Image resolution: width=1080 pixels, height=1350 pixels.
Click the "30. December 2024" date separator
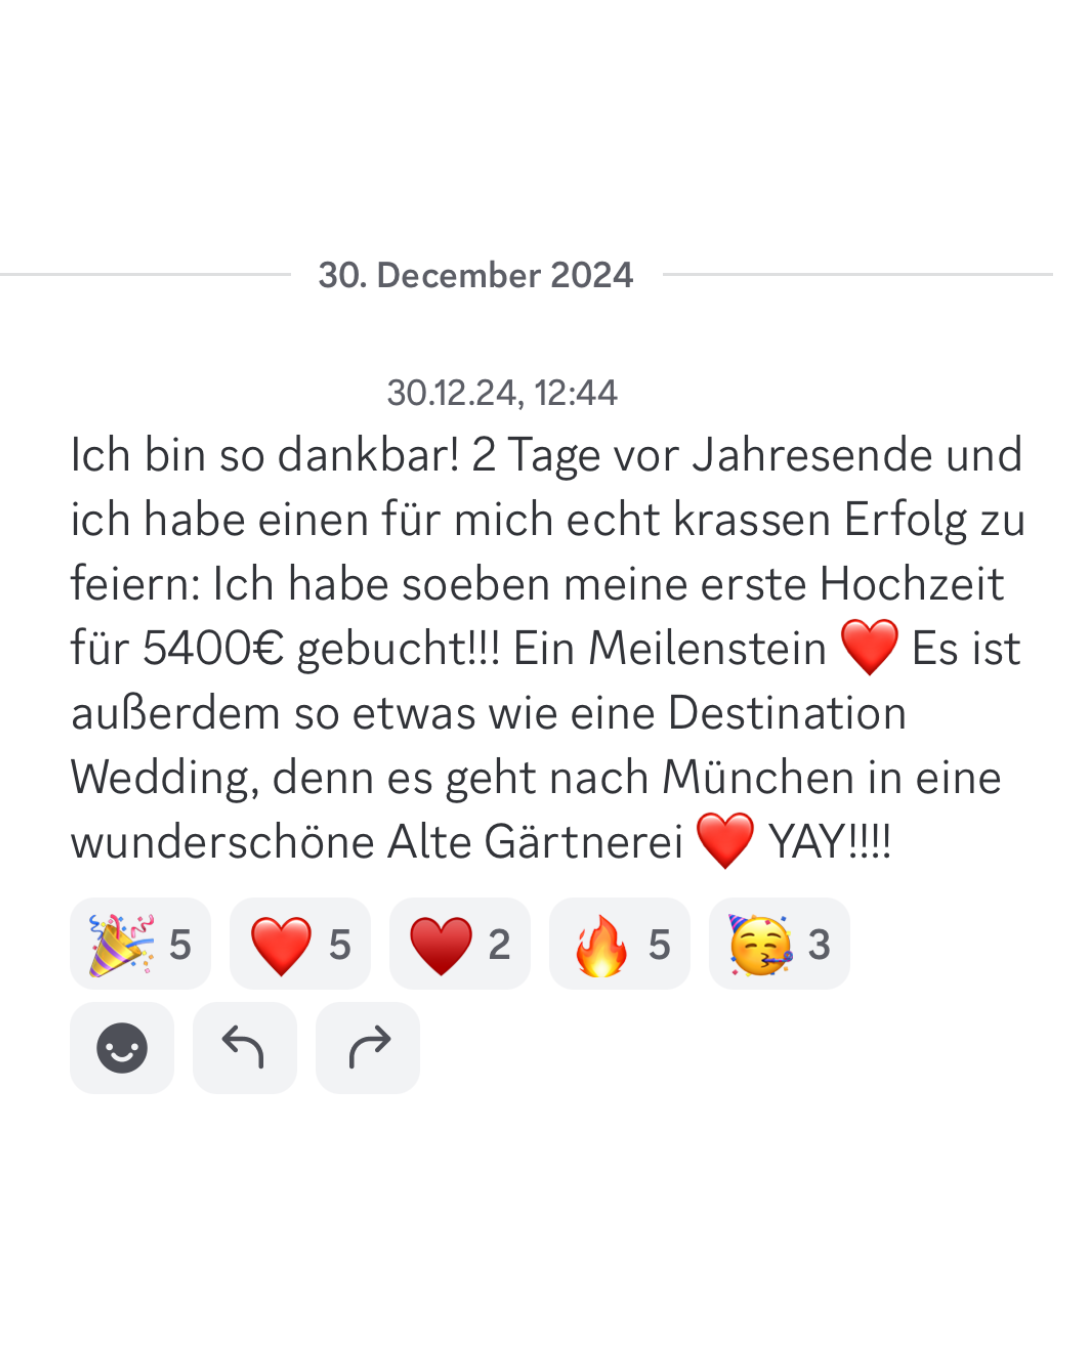(x=476, y=275)
